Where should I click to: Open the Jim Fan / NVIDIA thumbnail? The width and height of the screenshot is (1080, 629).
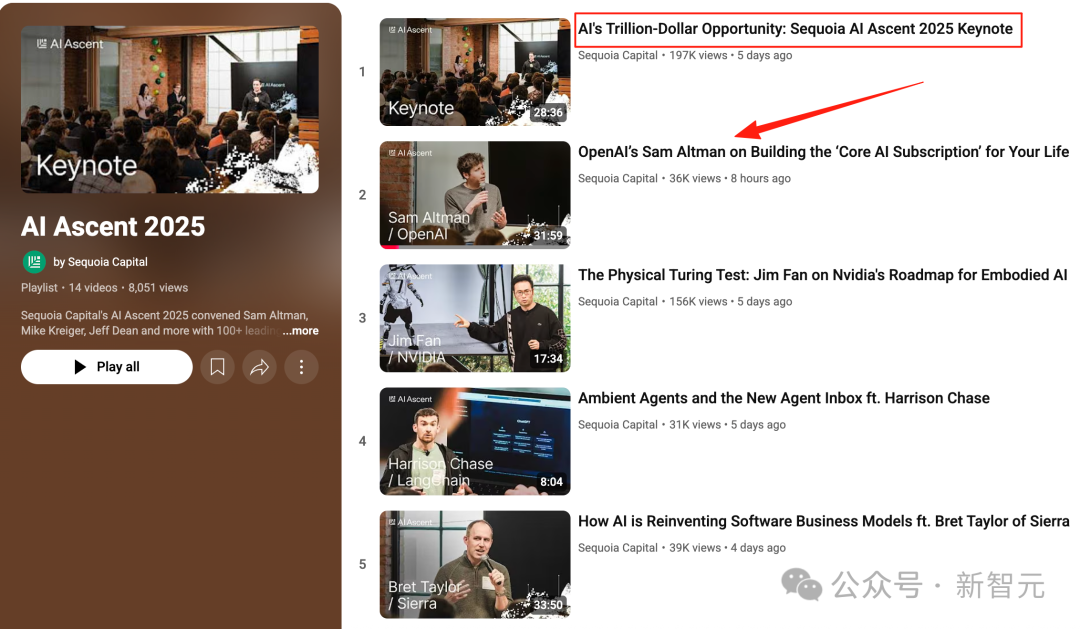click(475, 318)
